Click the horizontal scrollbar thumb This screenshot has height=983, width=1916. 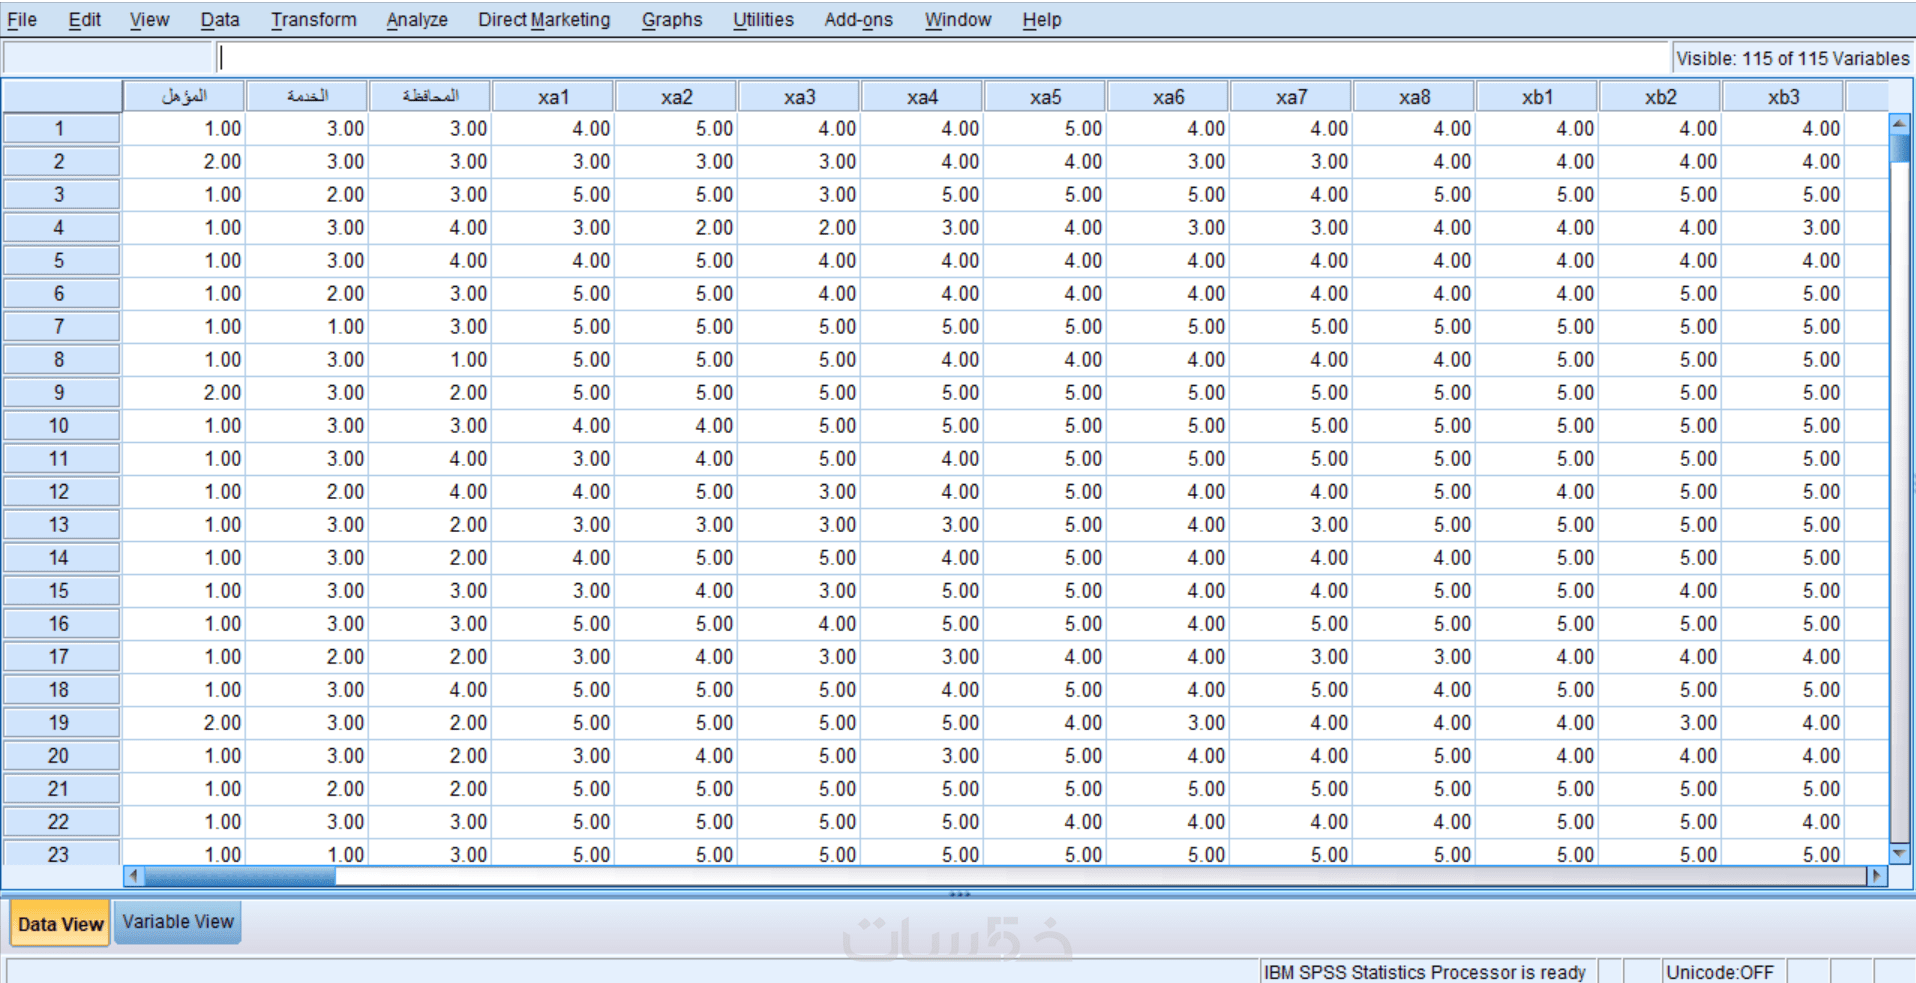[240, 876]
